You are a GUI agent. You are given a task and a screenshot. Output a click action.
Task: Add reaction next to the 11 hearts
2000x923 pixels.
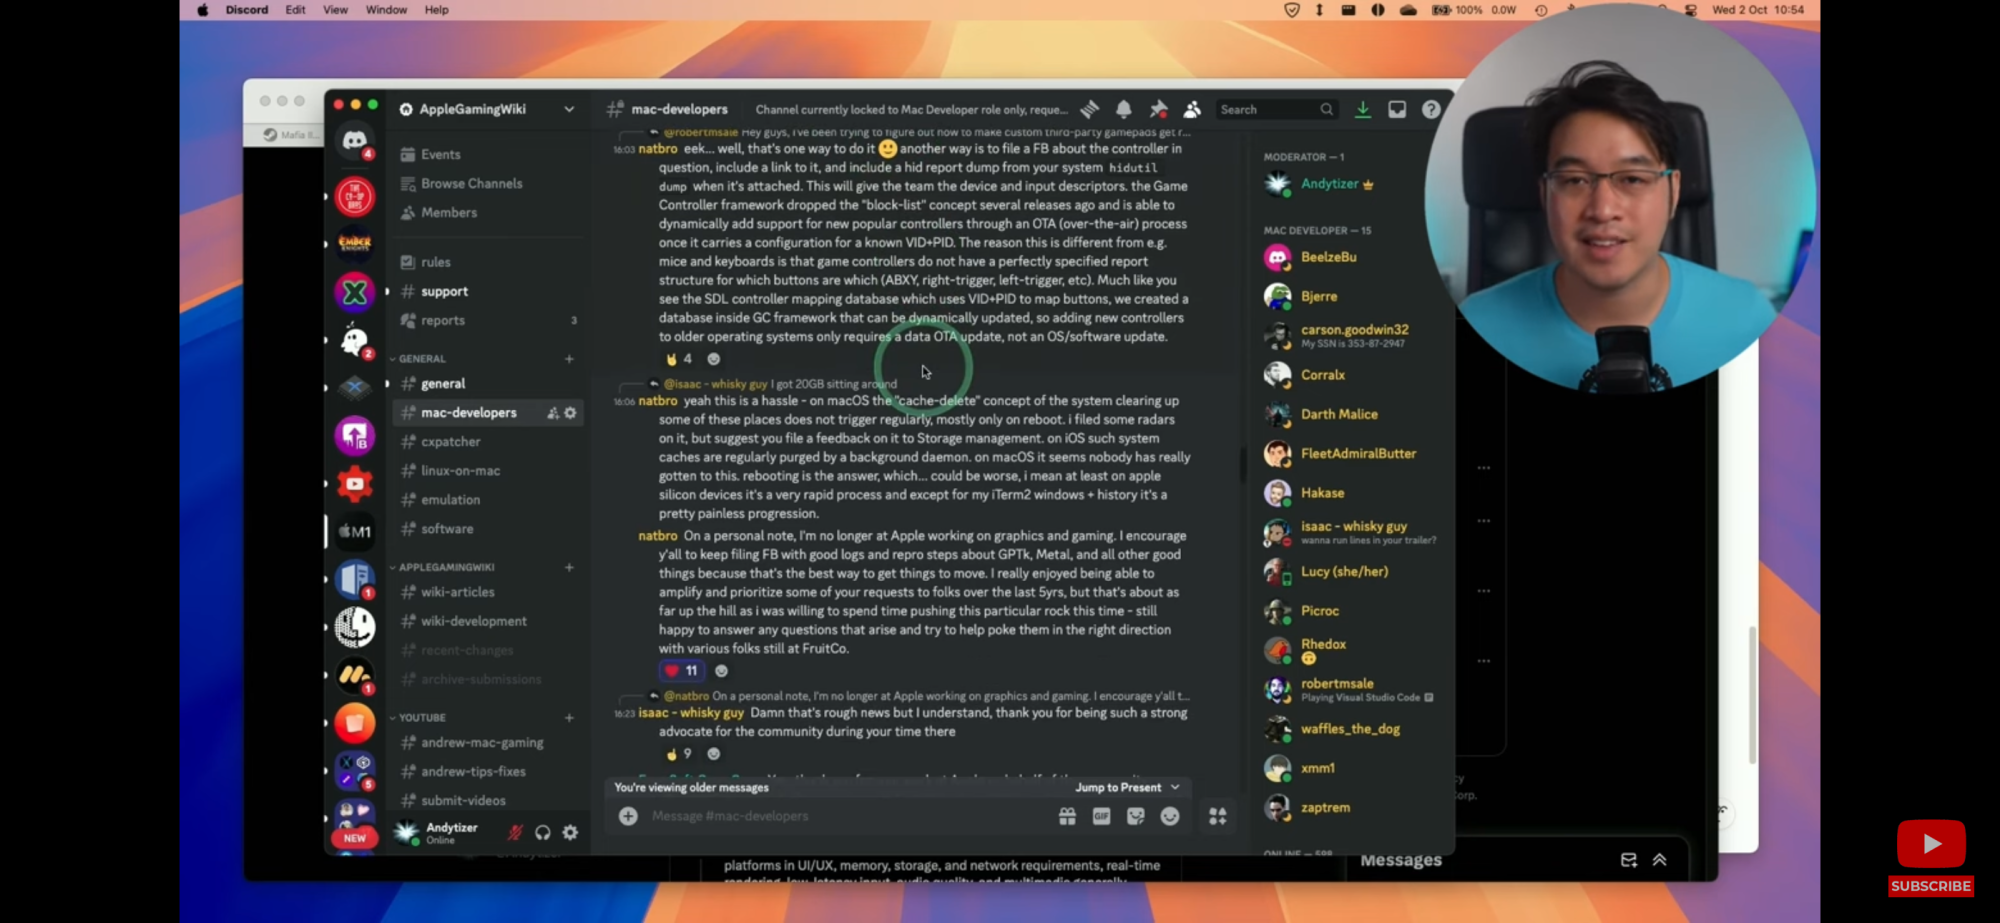click(721, 671)
